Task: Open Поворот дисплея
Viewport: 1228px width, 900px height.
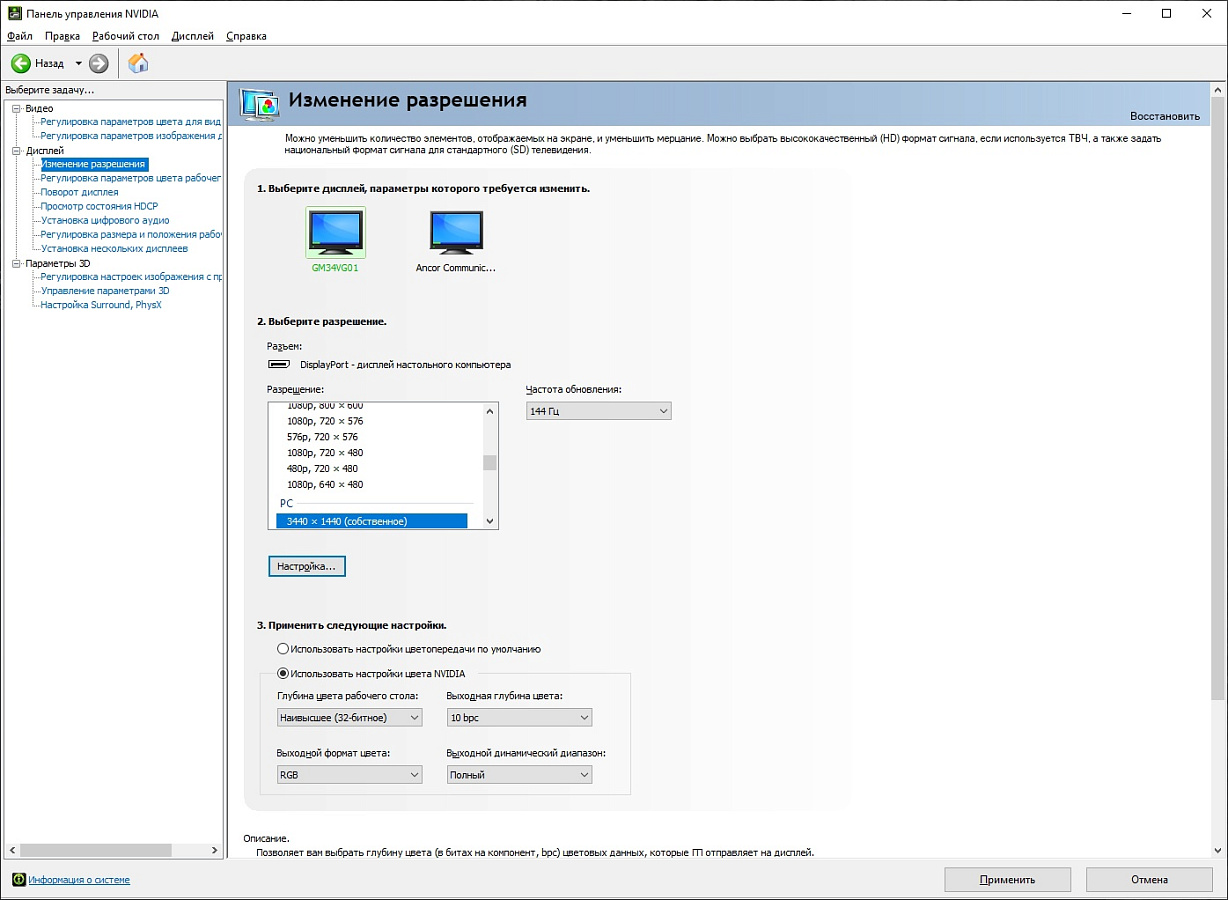Action: point(79,192)
